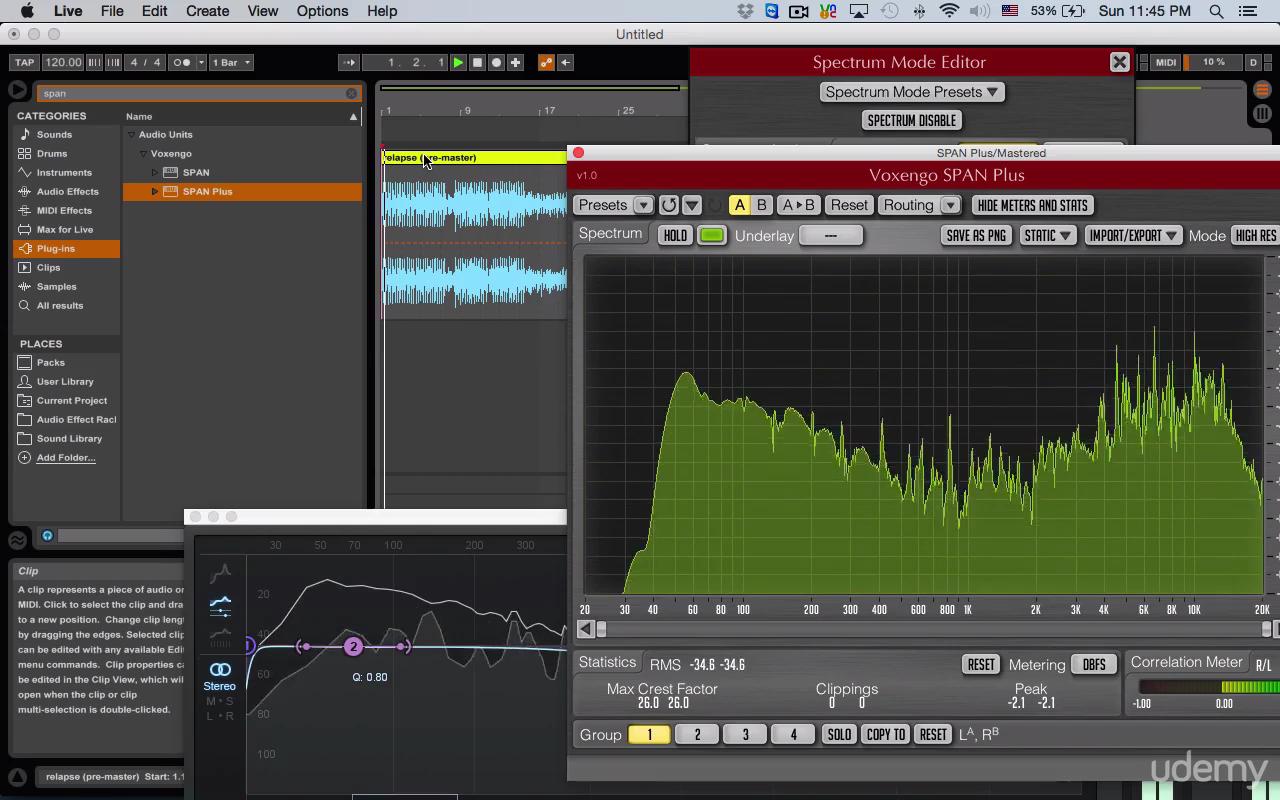Viewport: 1280px width, 800px height.
Task: Click Hide Meters and Stats button
Action: (x=1032, y=205)
